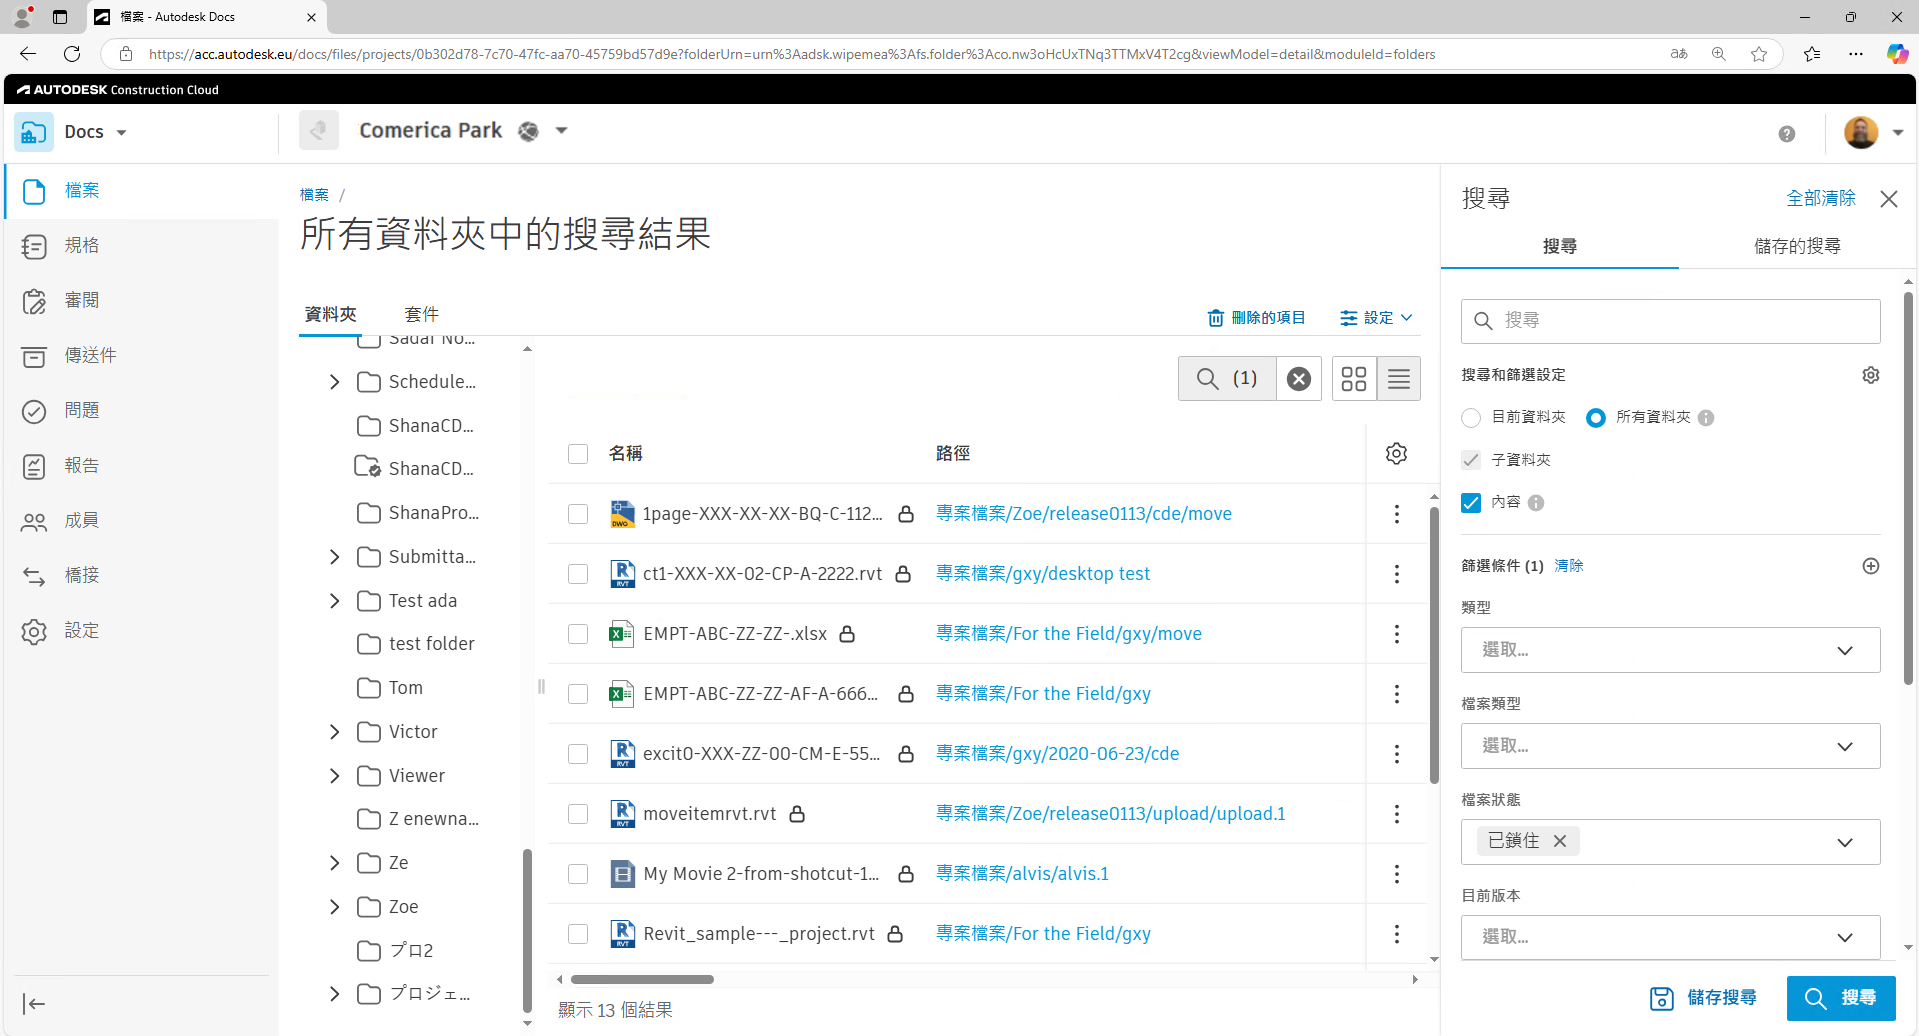Select the ct1-XXX-XX-02-CP-A-2222.rvt checkbox
1919x1036 pixels.
(x=578, y=574)
